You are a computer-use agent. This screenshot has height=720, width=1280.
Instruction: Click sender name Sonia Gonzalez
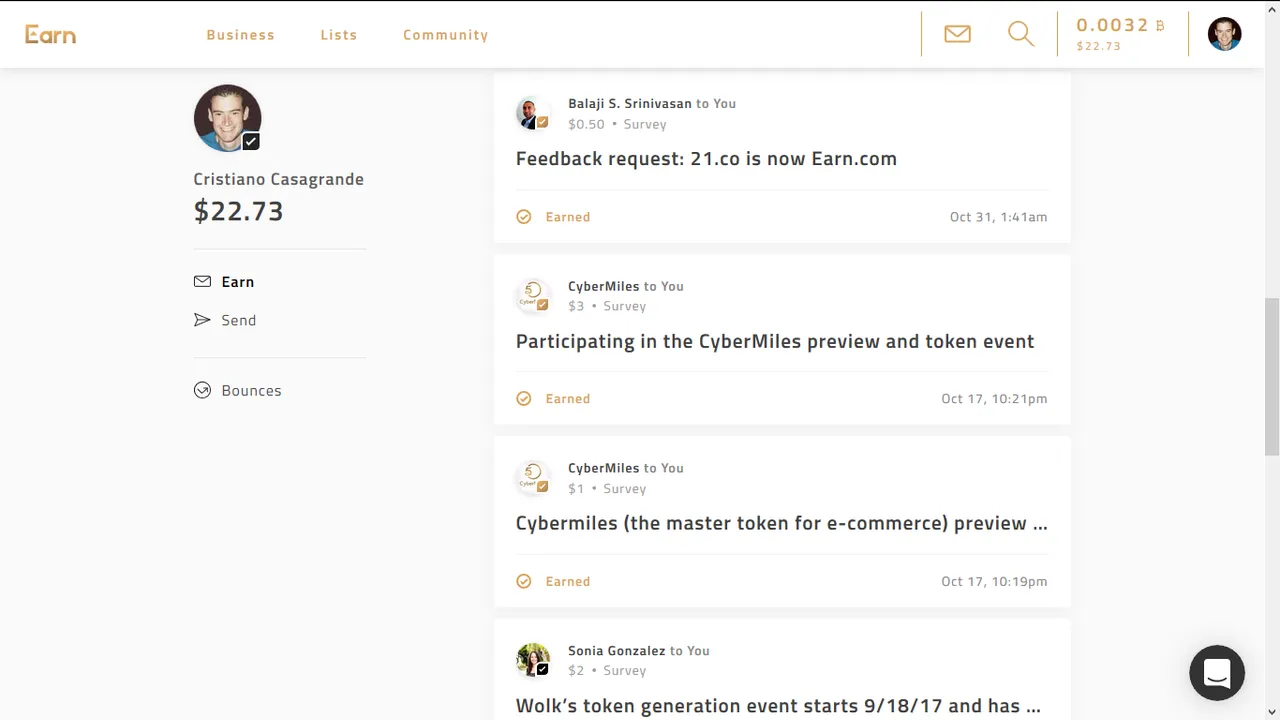point(617,650)
